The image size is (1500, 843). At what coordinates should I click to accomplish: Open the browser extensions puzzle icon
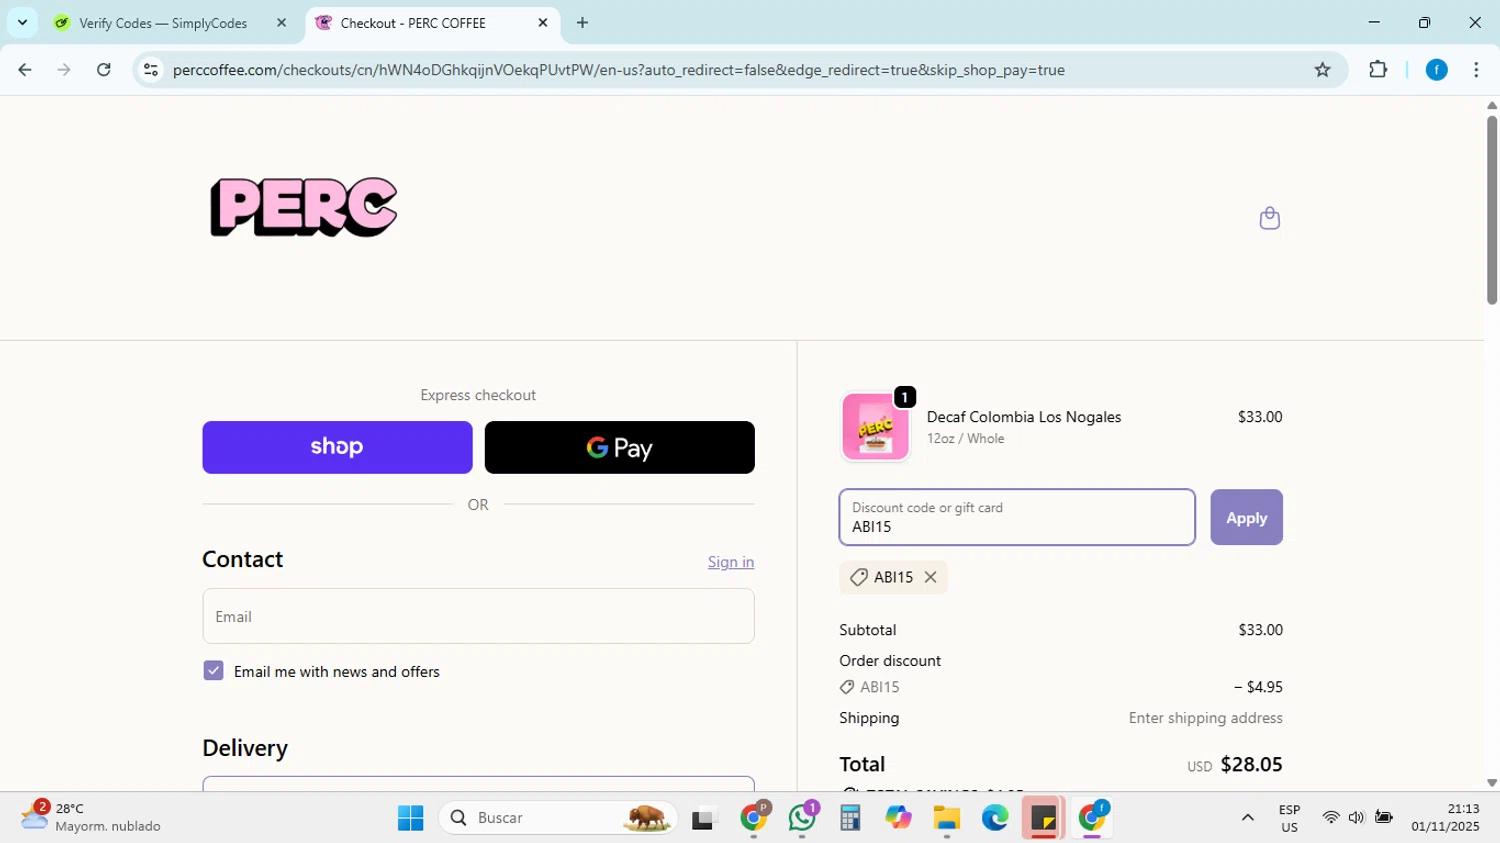point(1378,70)
